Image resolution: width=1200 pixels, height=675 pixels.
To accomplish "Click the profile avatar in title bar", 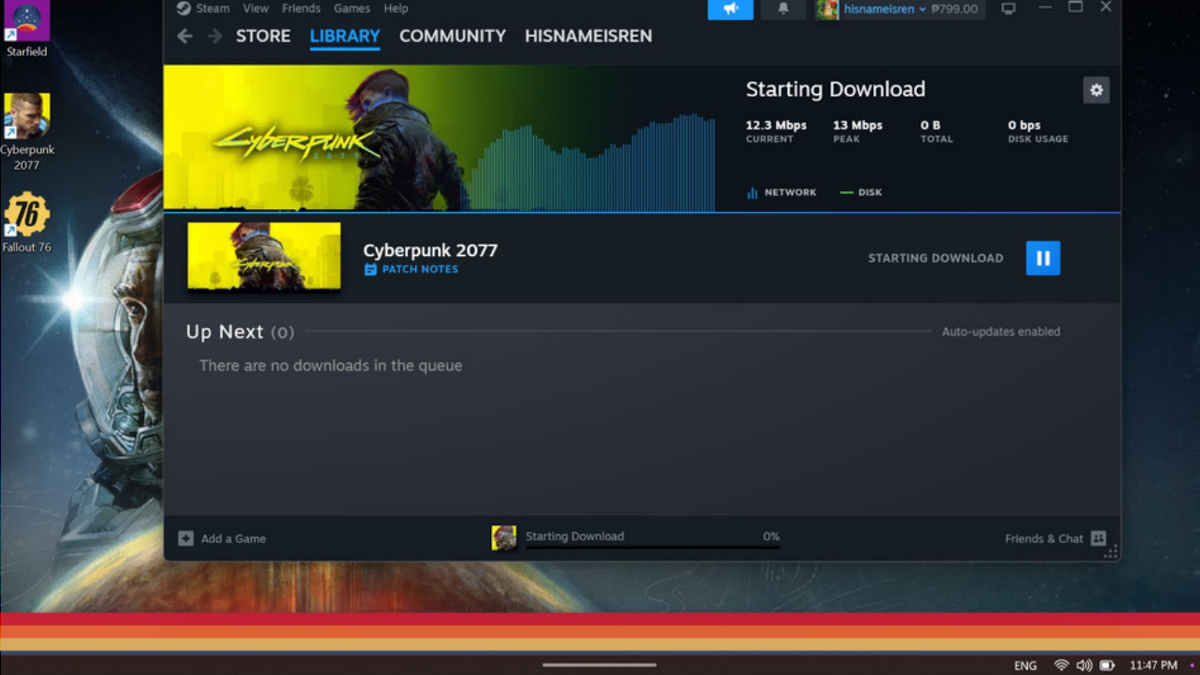I will 827,9.
